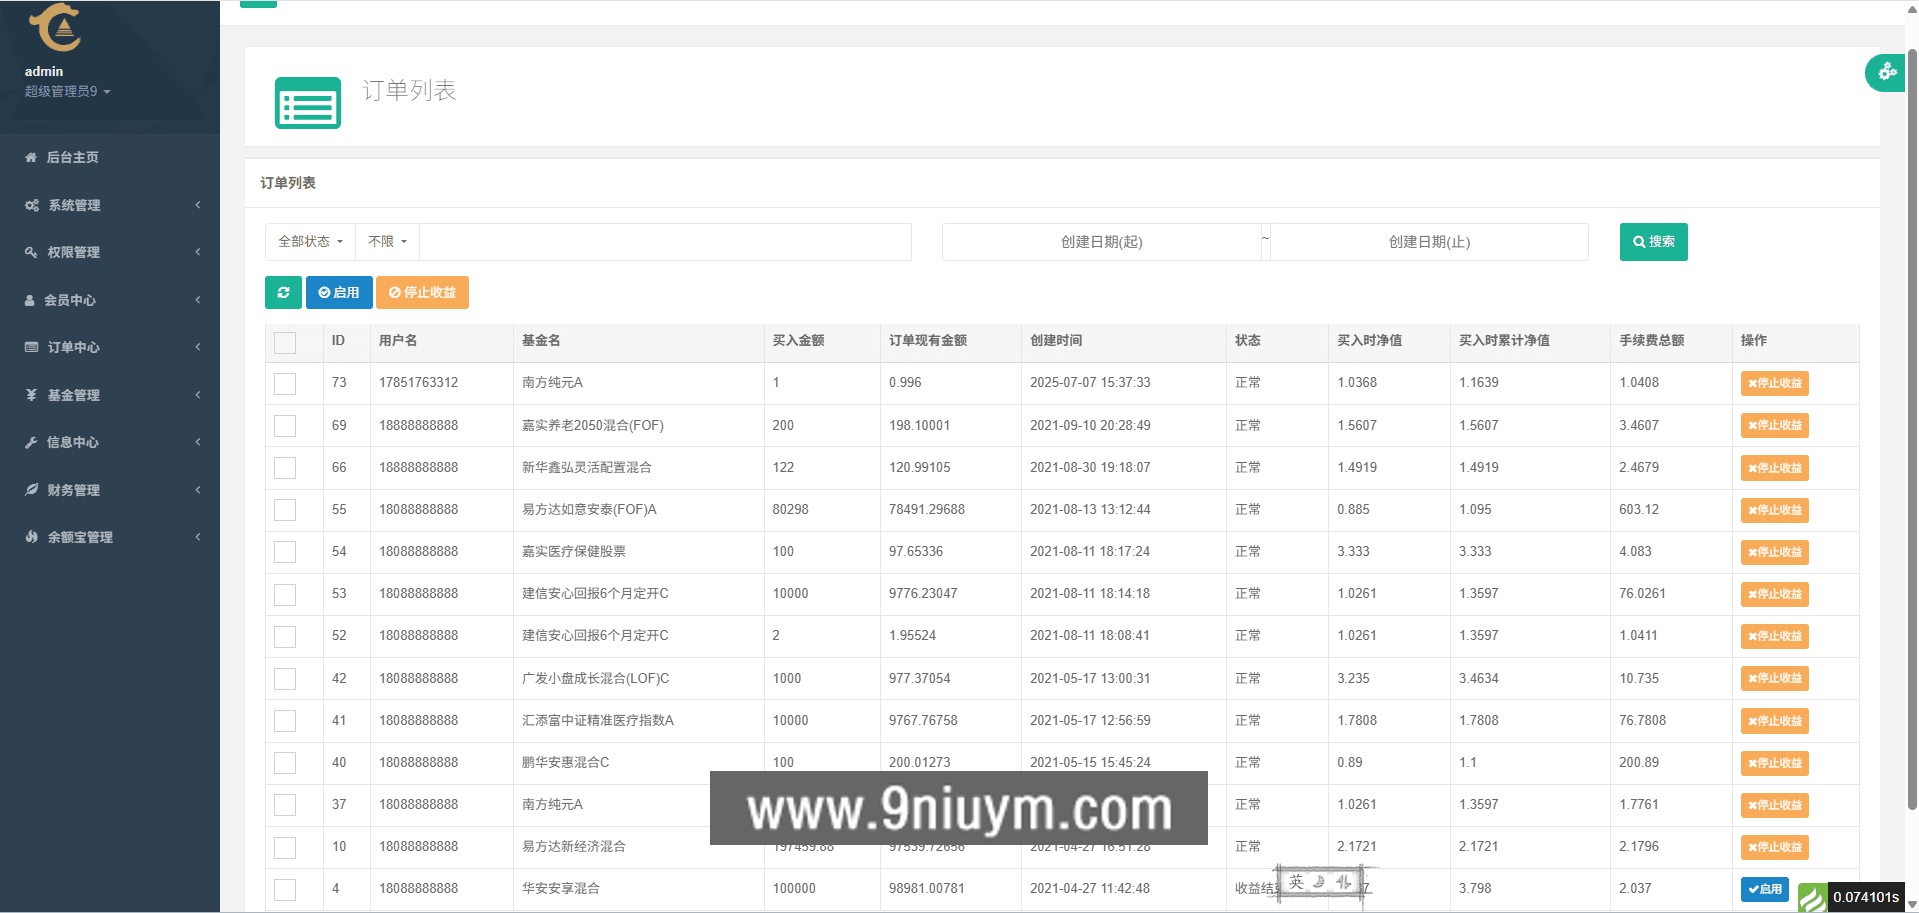1919x913 pixels.
Task: Open the 全部状态 status dropdown
Action: [309, 241]
